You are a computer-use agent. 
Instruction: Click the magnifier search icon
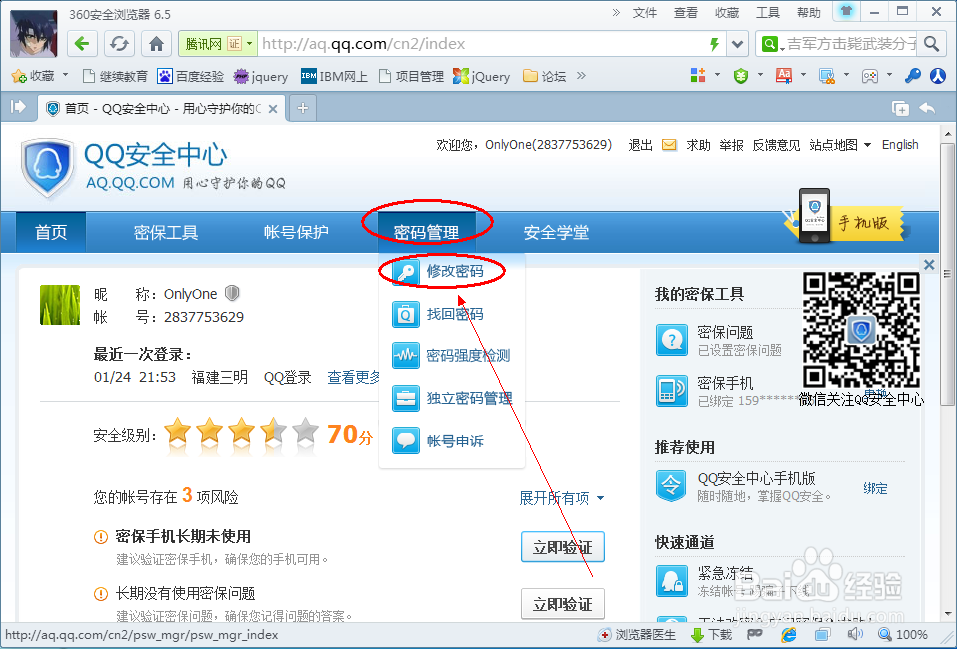(x=931, y=44)
